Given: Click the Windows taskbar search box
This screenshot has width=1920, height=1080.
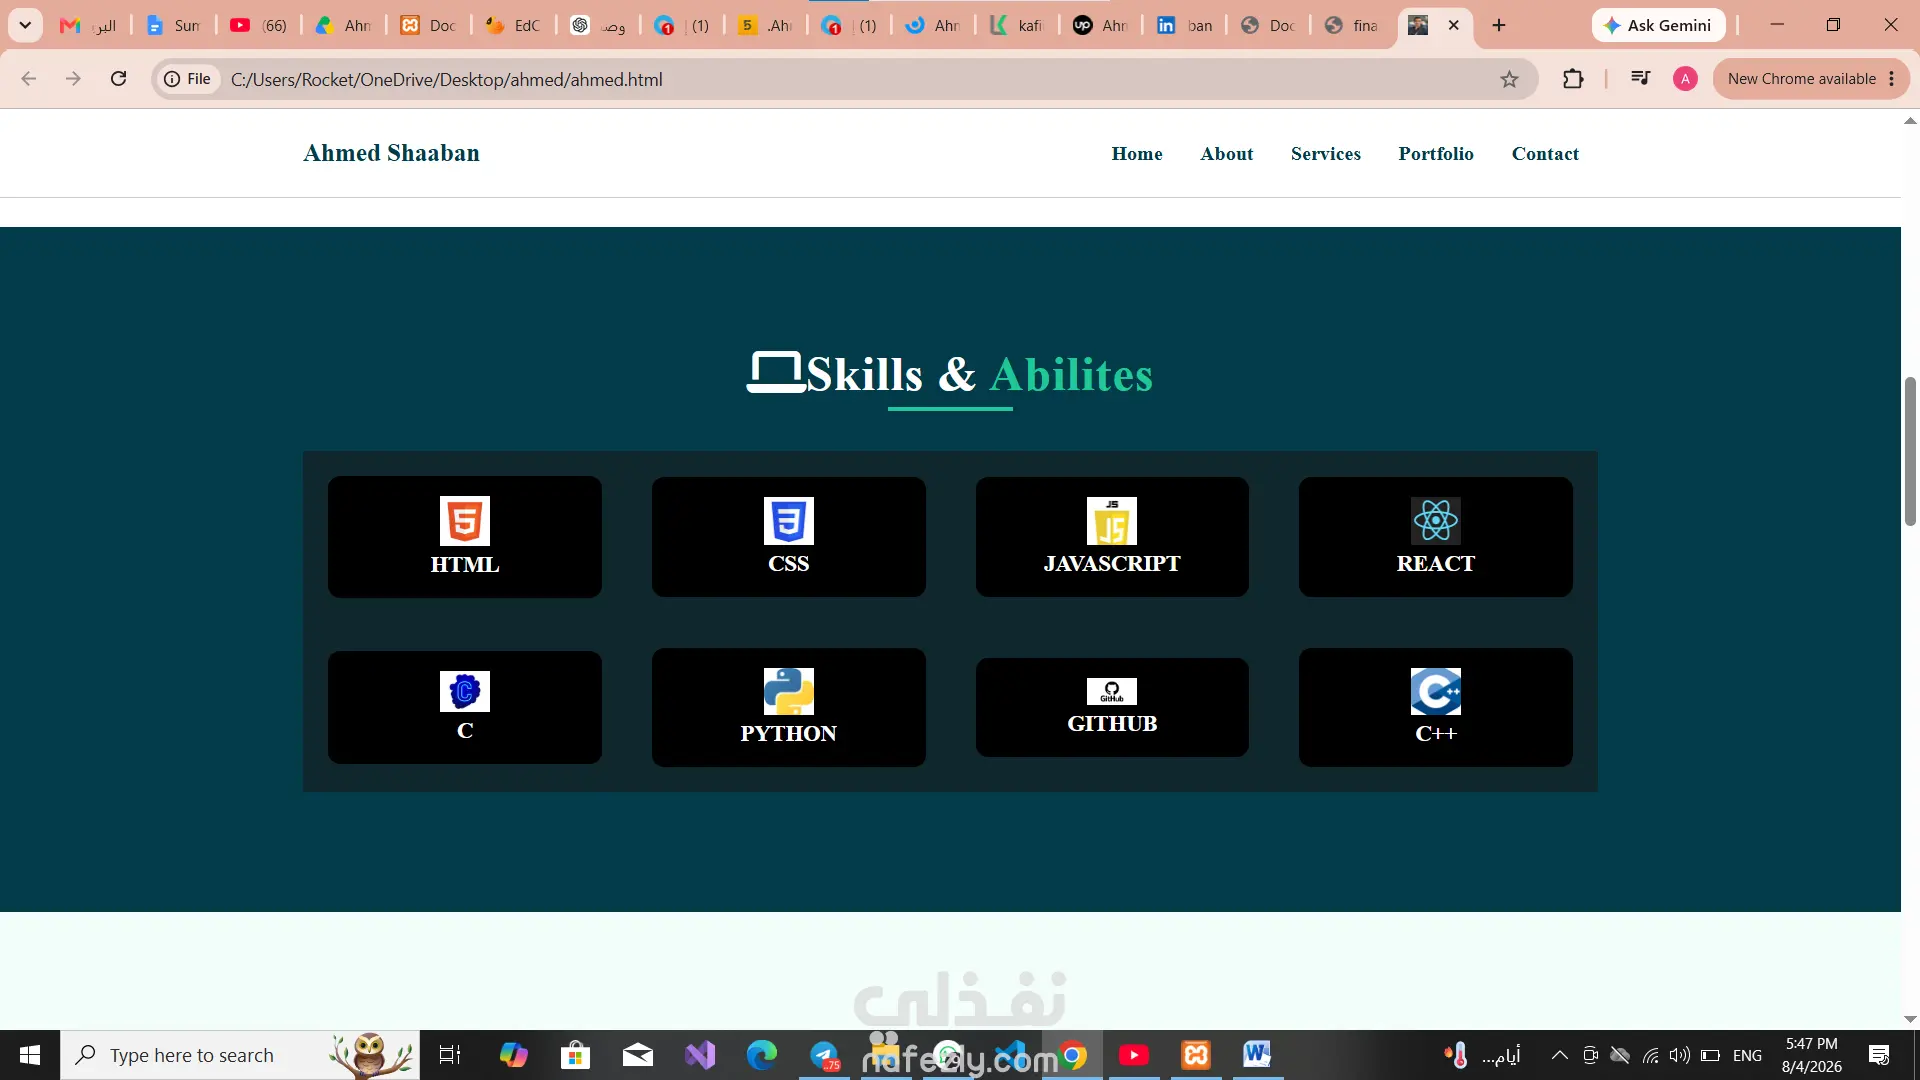Looking at the screenshot, I should (x=240, y=1055).
